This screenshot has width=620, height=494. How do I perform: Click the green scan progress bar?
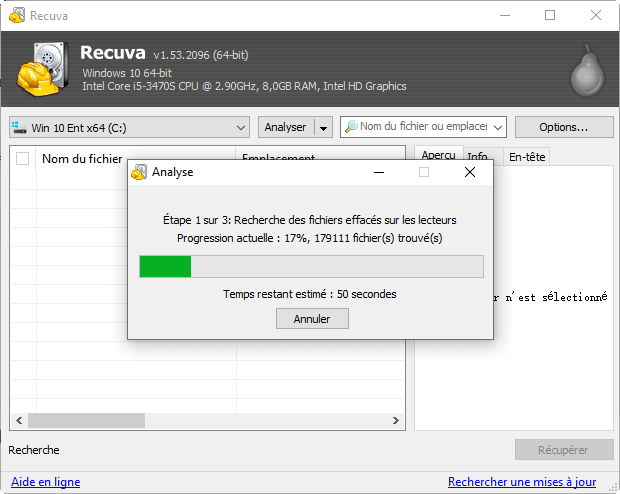tap(312, 266)
